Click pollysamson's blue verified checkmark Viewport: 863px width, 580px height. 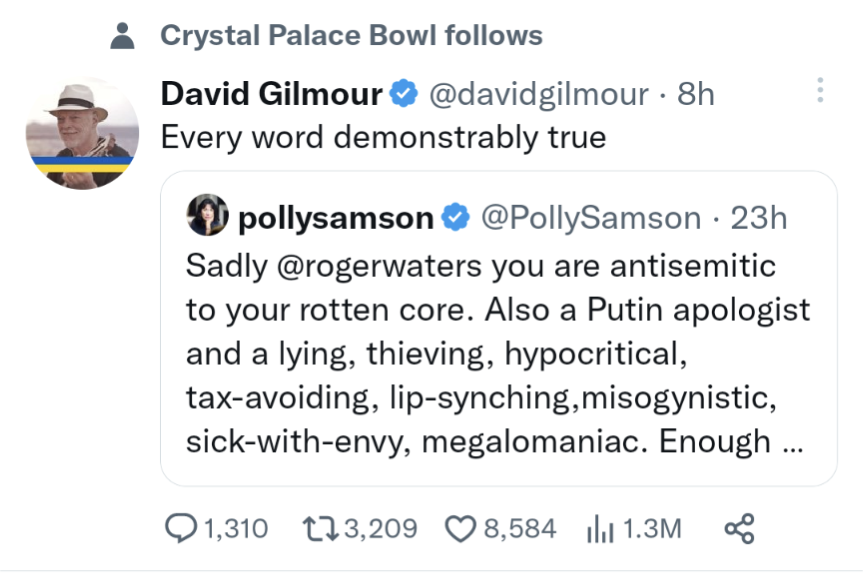tap(456, 217)
